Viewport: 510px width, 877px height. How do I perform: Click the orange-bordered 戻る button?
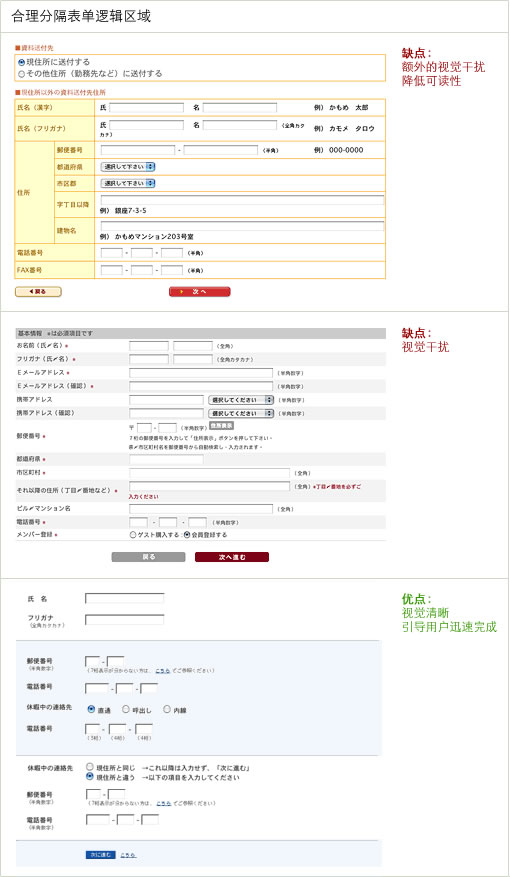click(38, 292)
